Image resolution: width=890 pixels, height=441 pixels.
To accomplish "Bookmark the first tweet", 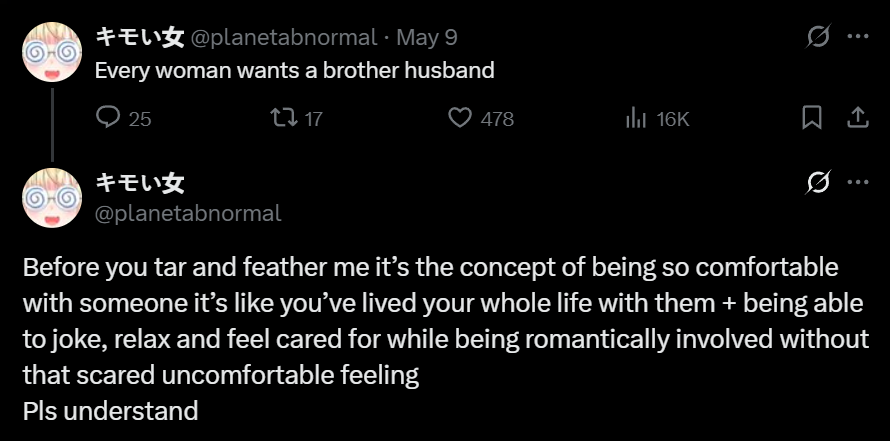I will click(x=812, y=118).
